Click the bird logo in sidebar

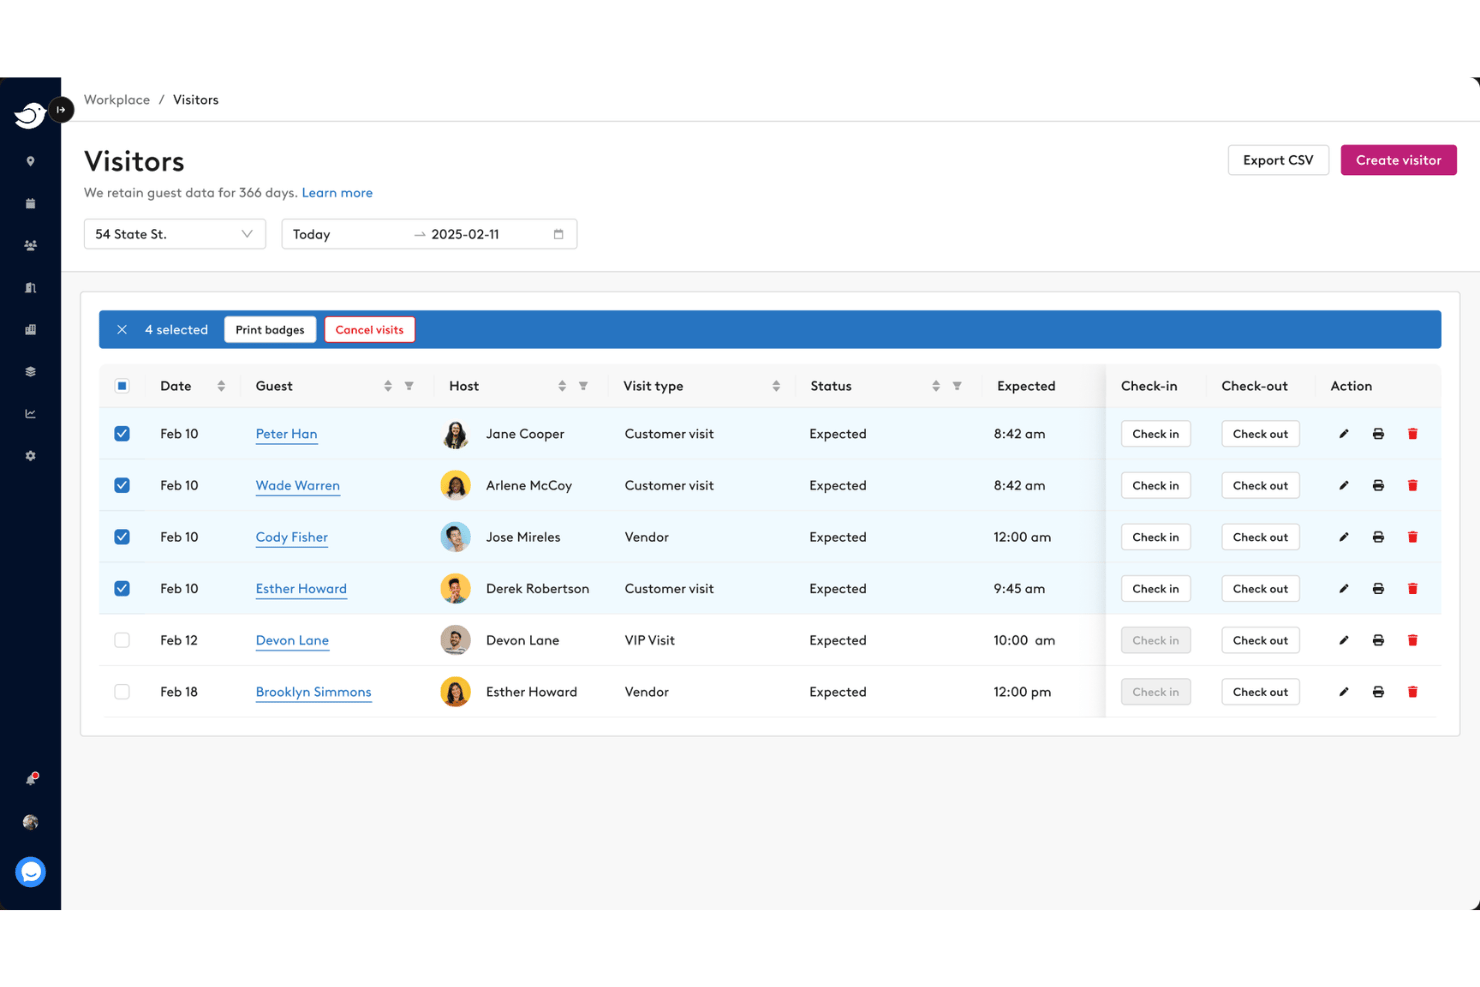[29, 116]
